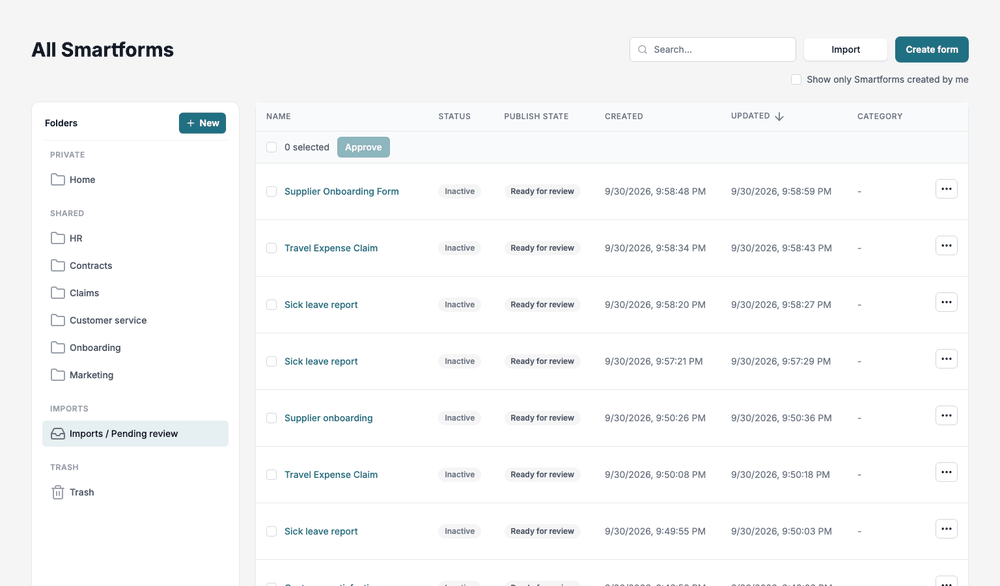Open ellipsis menu for Travel Expense Claim created 9:58:34 PM
Screen dimensions: 1000x586
946,245
